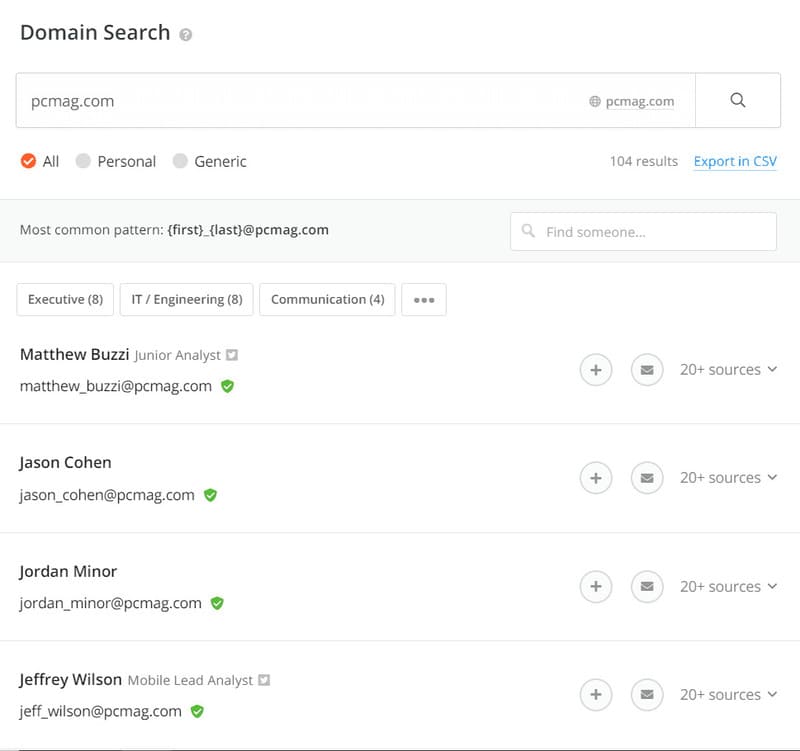The width and height of the screenshot is (800, 751).
Task: Open the envelope icon for Jason Cohen
Action: click(647, 477)
